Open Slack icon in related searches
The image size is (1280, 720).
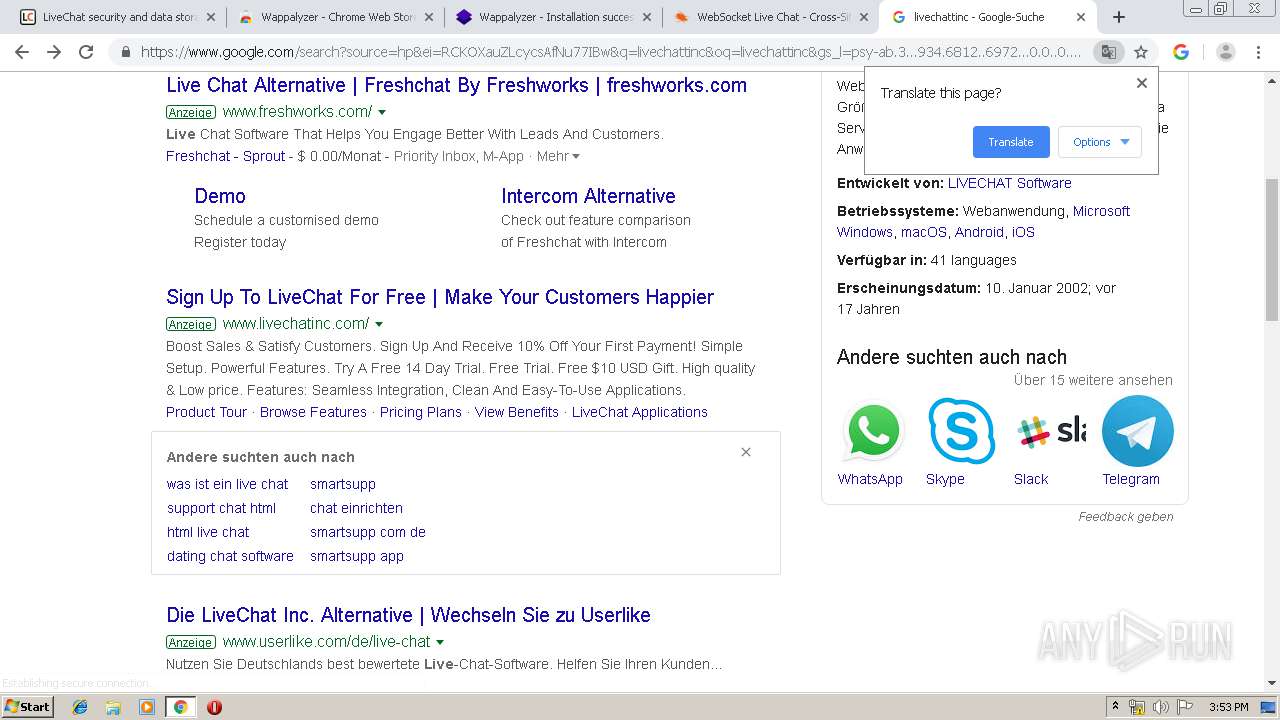click(x=1050, y=431)
